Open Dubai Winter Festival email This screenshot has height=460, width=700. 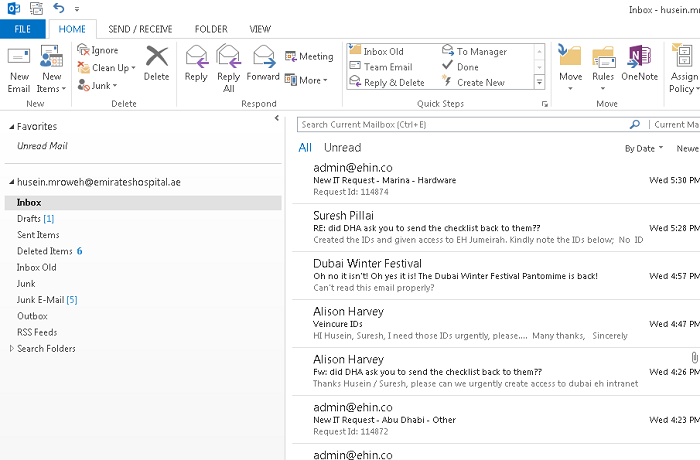pos(496,276)
